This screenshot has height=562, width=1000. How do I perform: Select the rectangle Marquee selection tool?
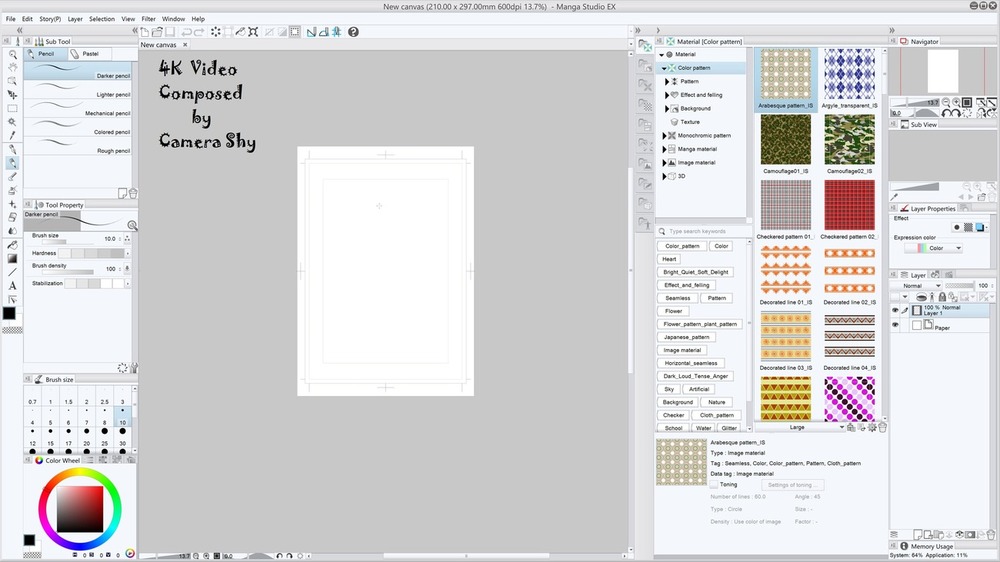pos(12,108)
